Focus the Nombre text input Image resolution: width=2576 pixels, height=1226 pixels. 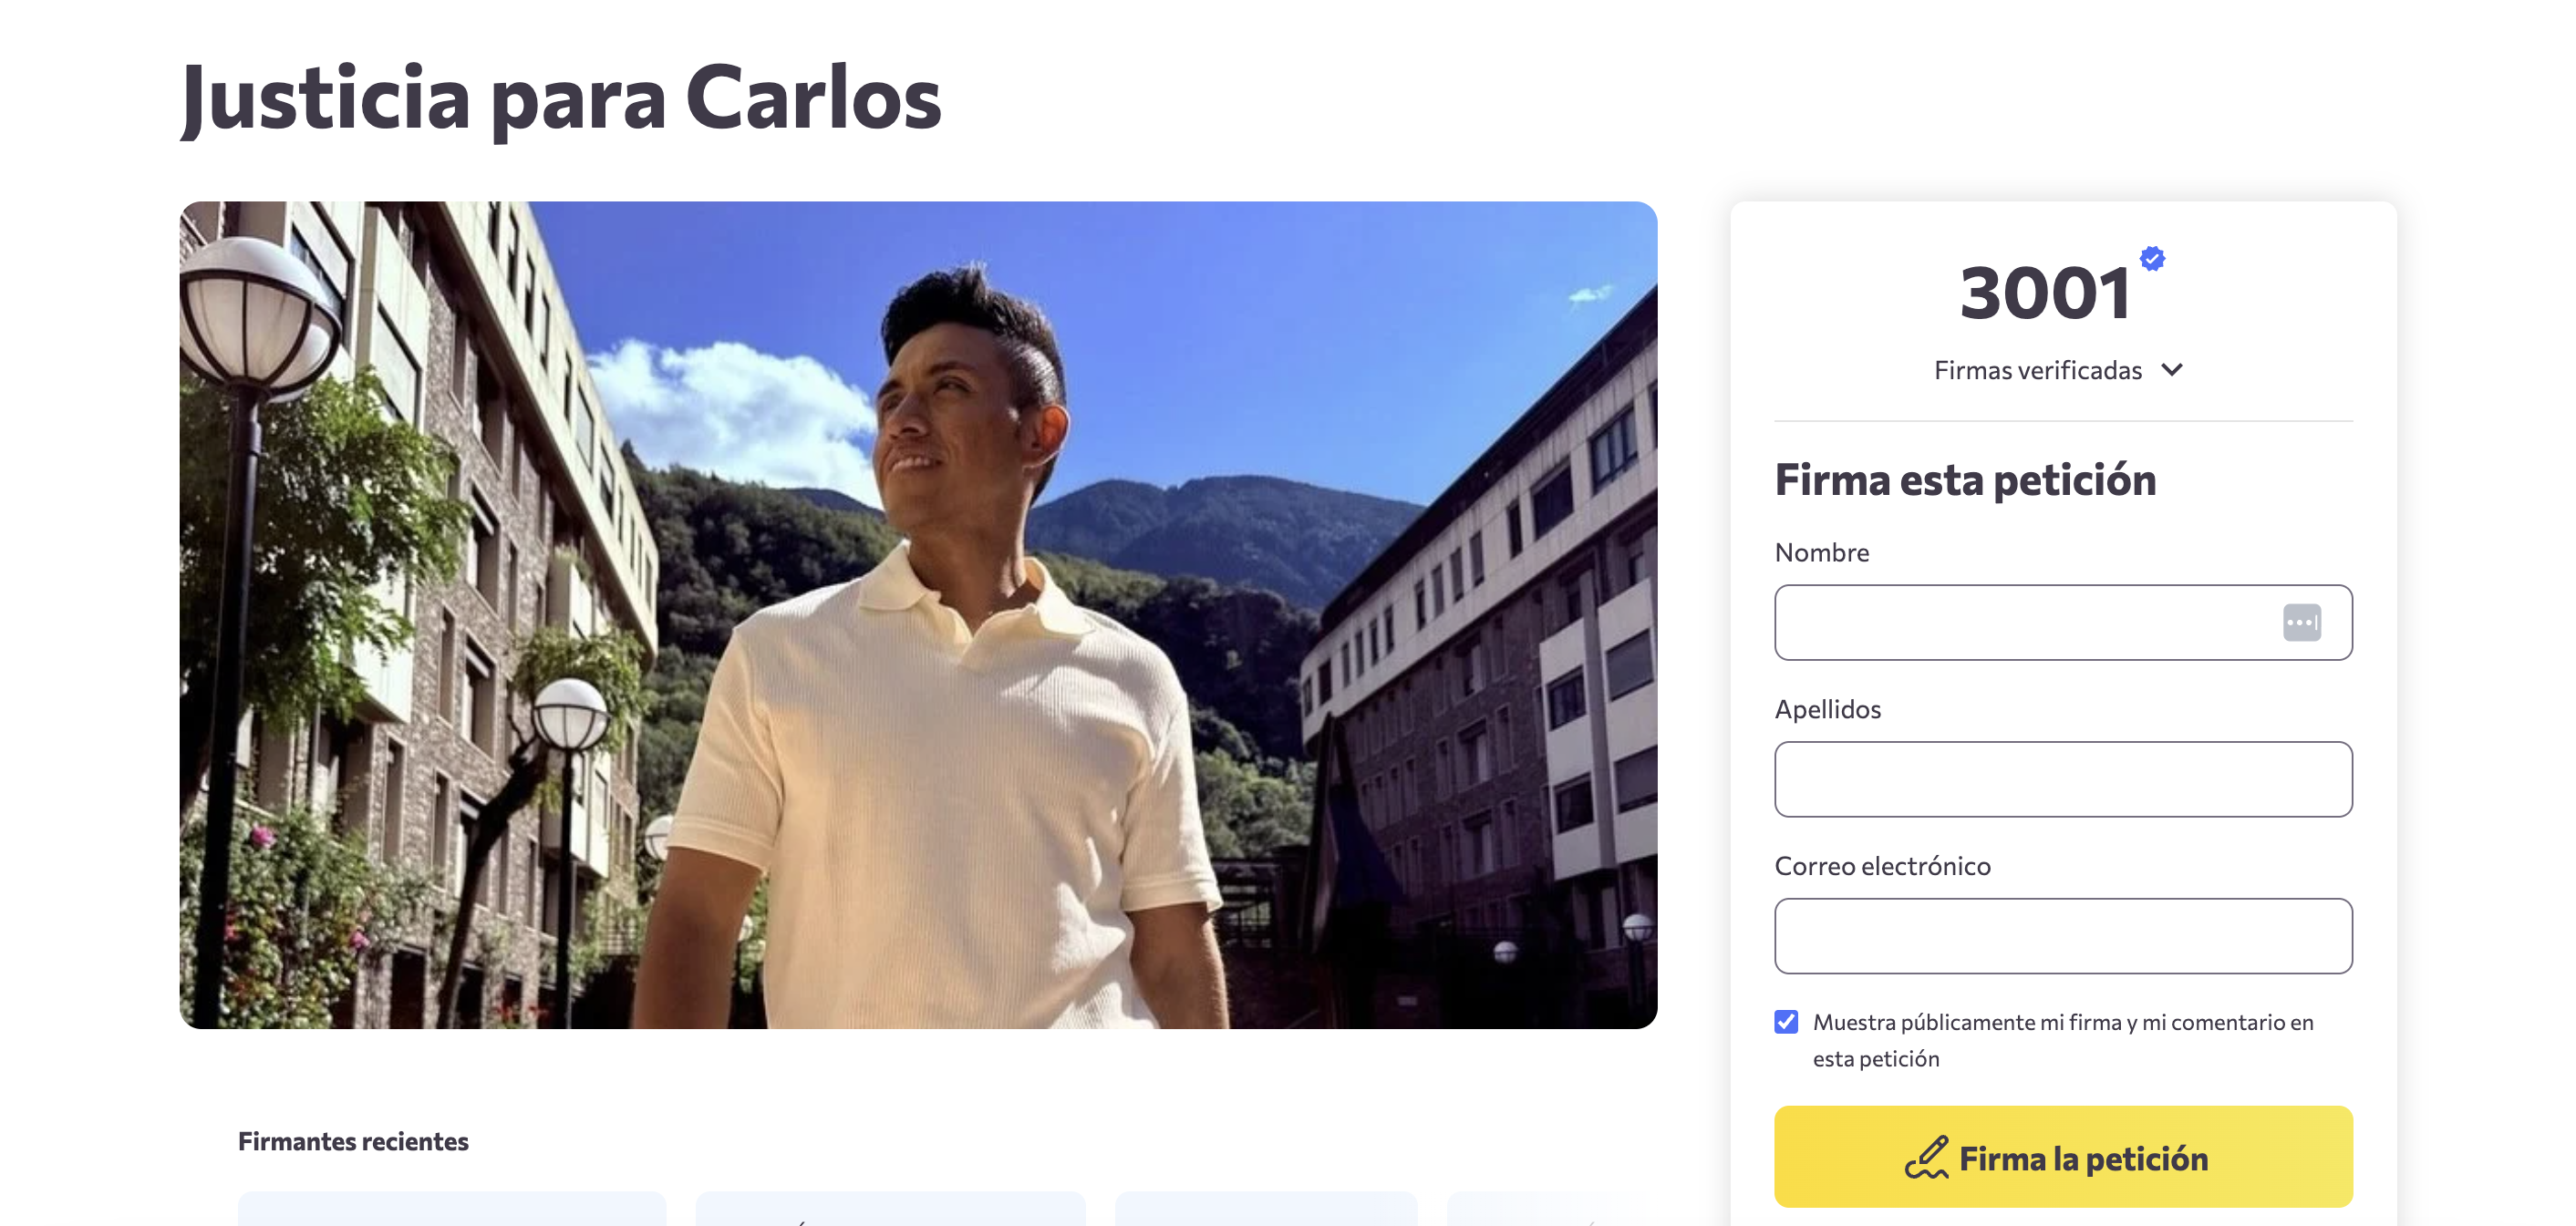click(2020, 622)
